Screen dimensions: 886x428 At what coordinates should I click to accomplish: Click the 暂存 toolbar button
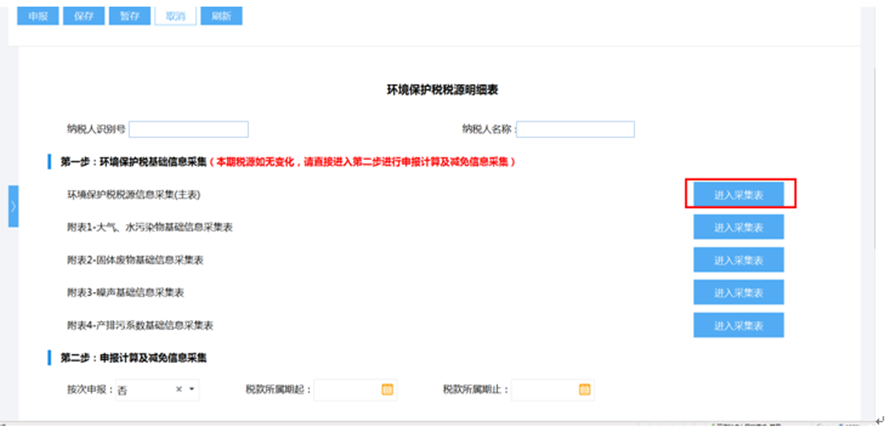(129, 17)
